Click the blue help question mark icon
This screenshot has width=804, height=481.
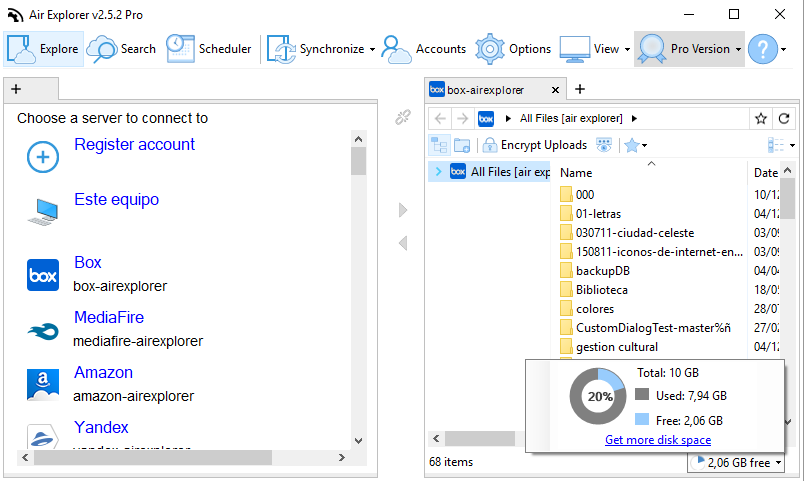[763, 49]
